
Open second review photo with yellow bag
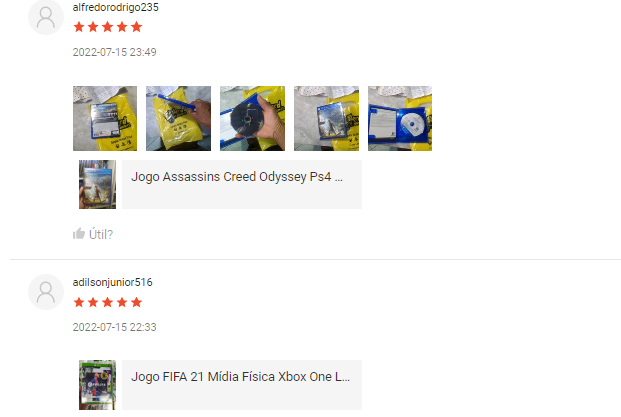pyautogui.click(x=179, y=118)
